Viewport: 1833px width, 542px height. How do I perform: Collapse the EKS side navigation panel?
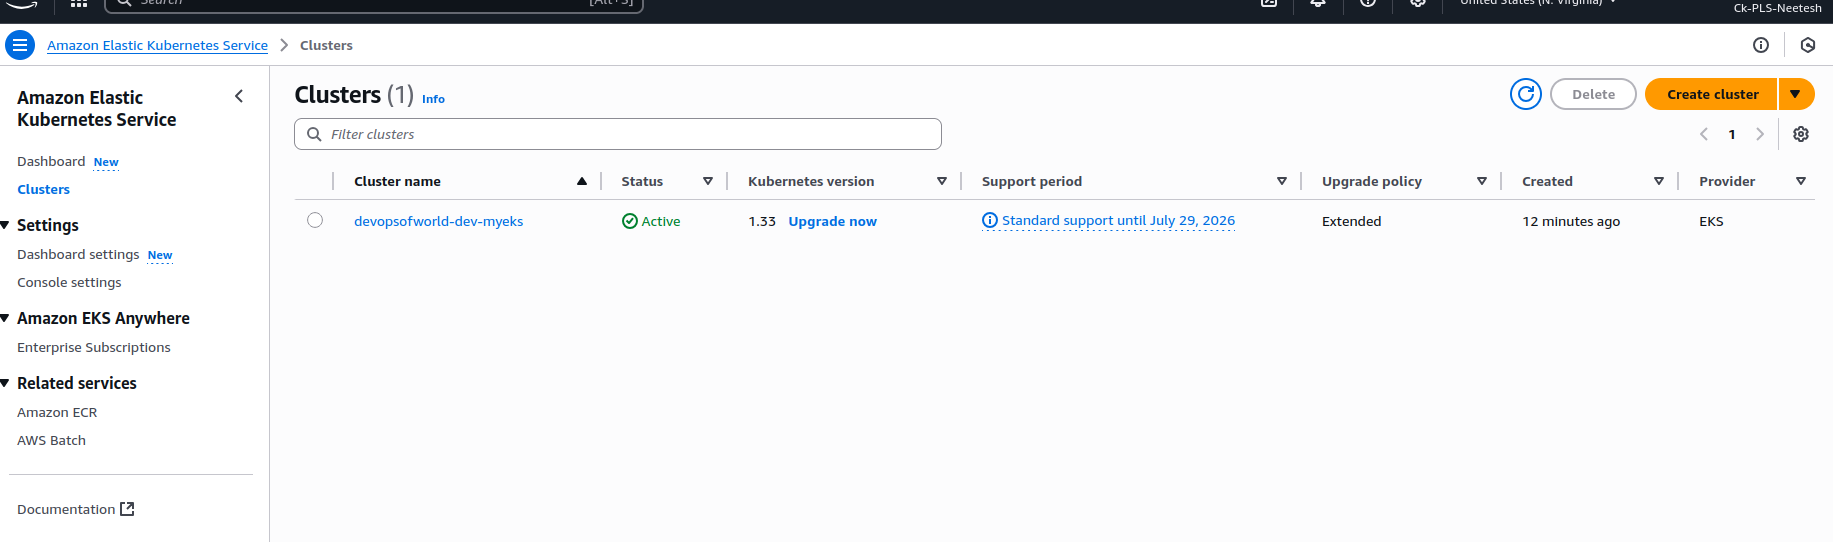239,96
